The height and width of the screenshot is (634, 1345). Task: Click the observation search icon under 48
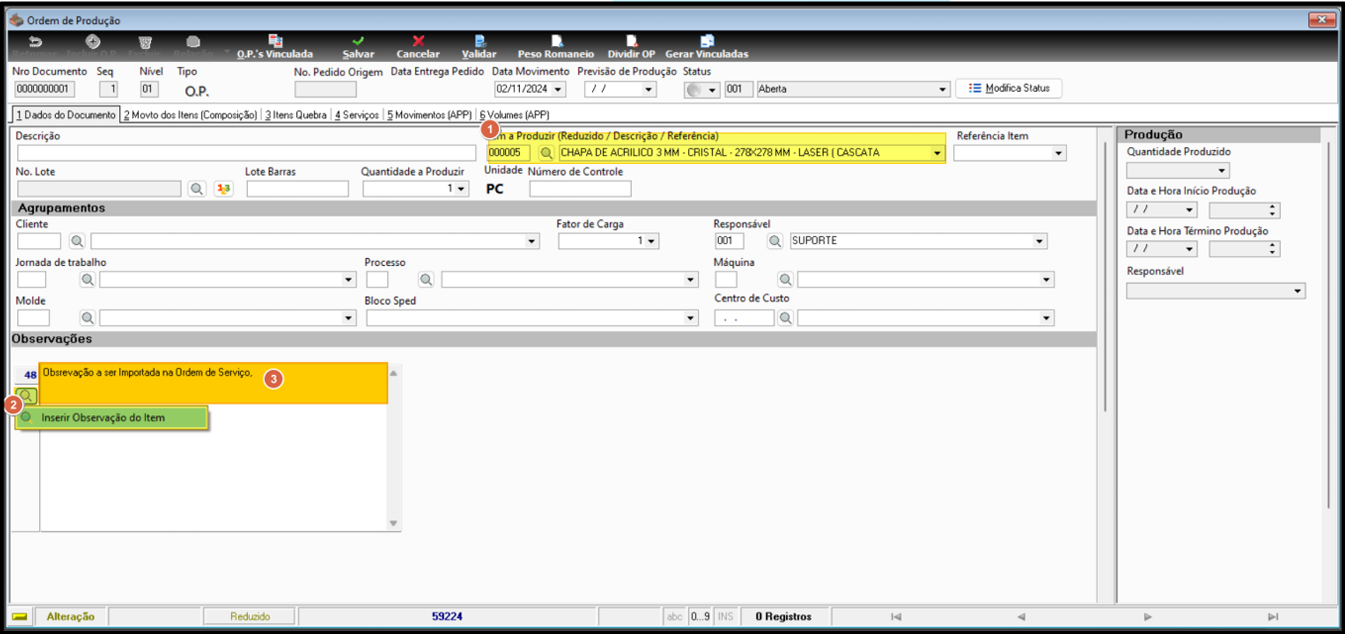(26, 395)
